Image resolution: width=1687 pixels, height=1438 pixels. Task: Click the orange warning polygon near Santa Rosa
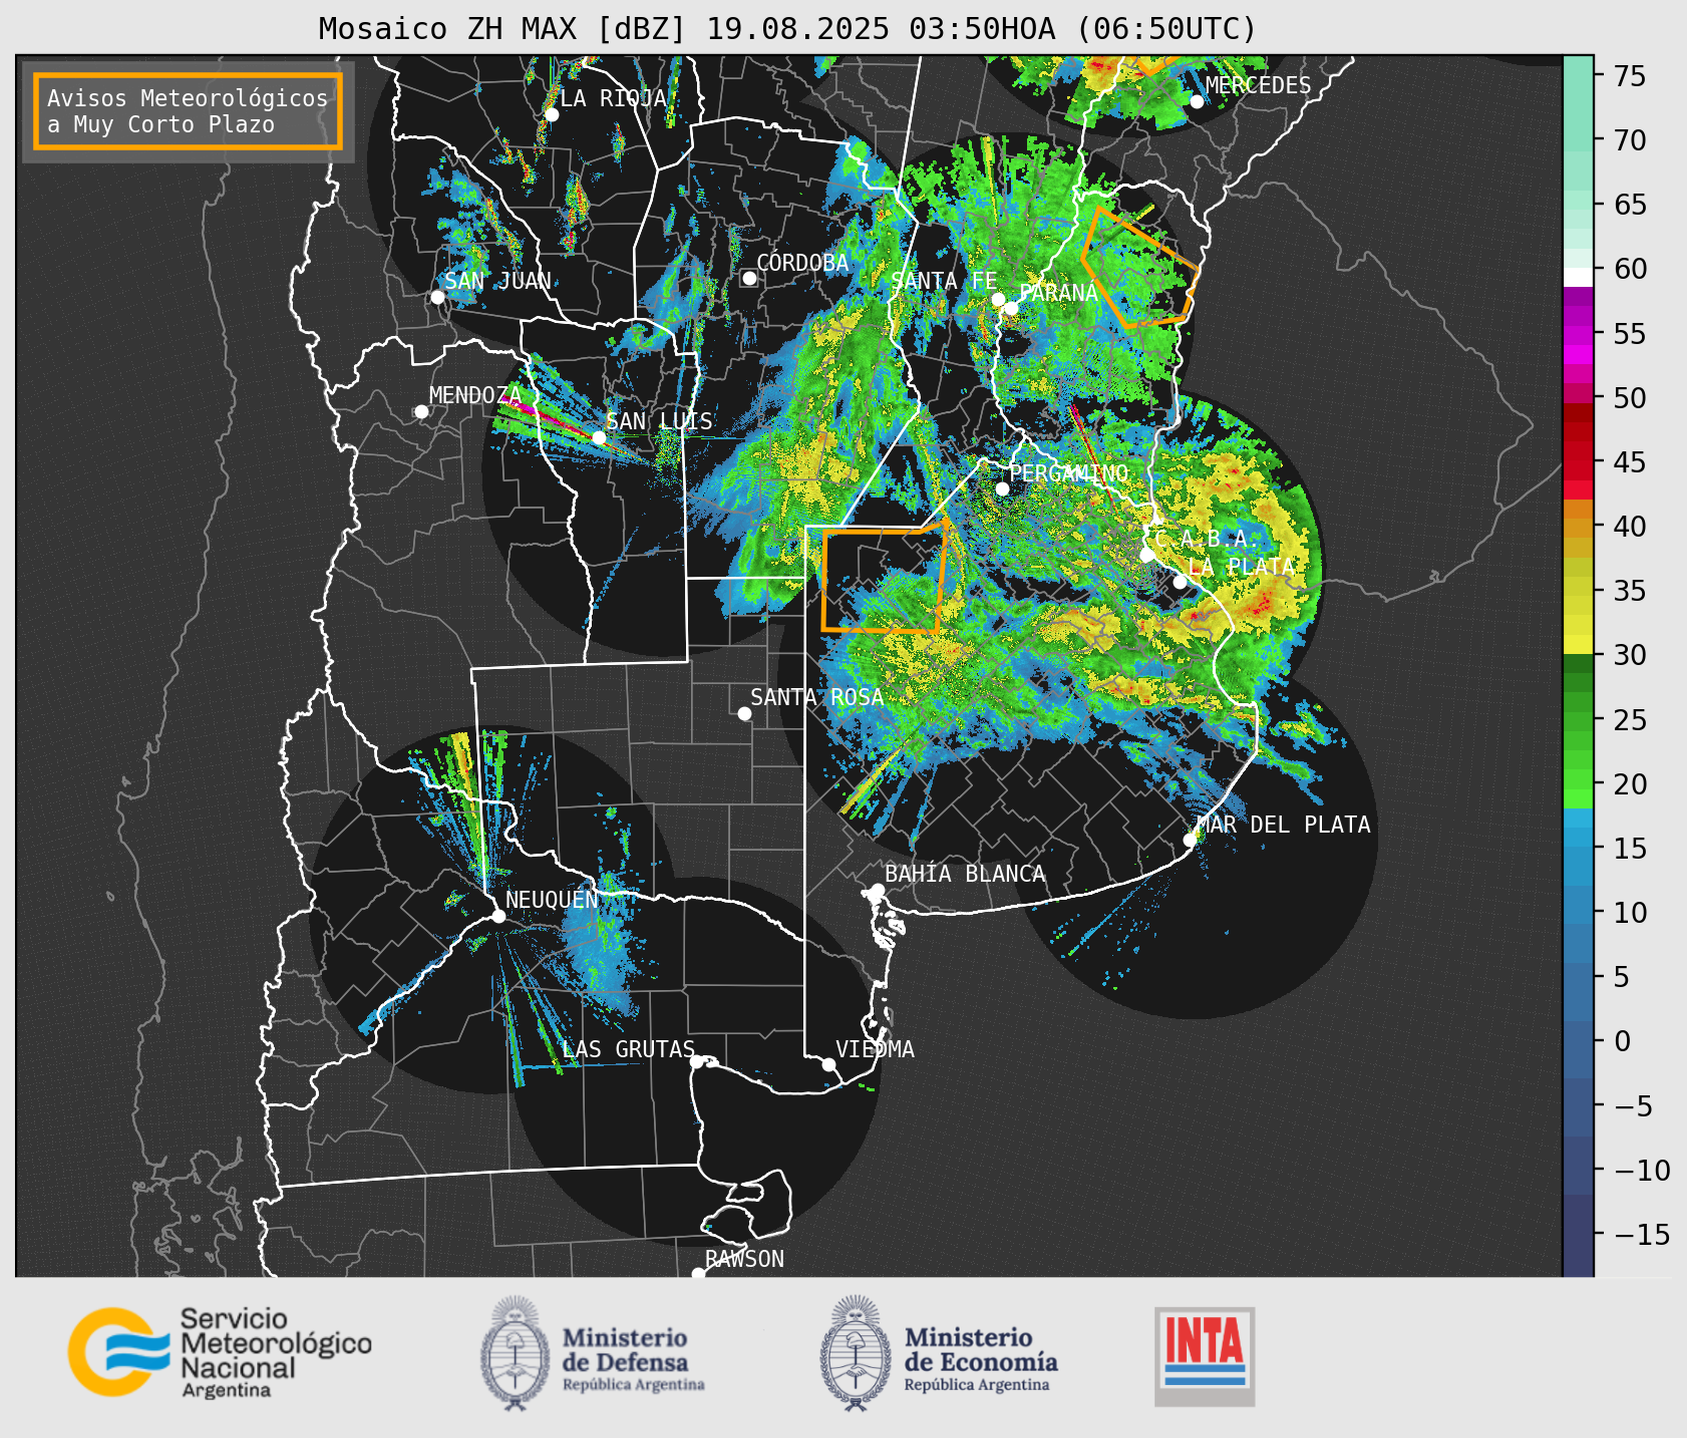click(884, 576)
